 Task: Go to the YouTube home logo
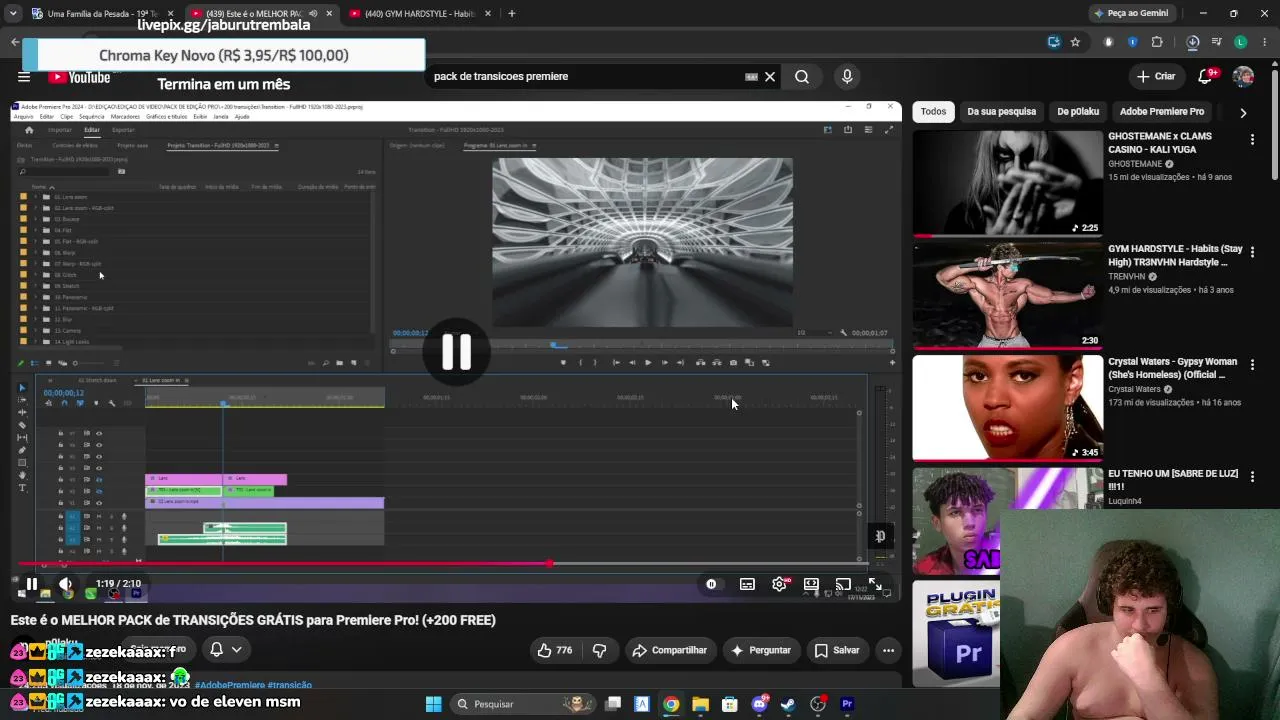click(x=80, y=77)
